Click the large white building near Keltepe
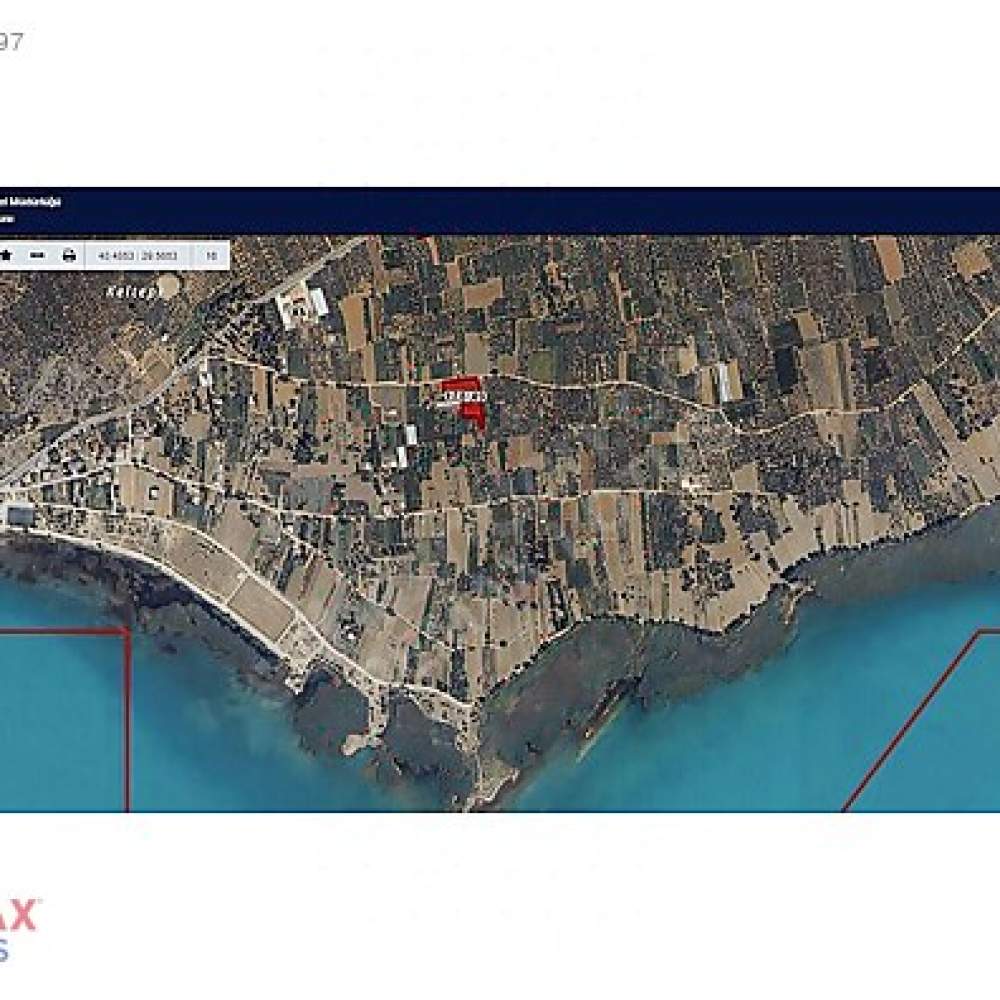Screen dimensions: 1000x1000 tap(302, 307)
